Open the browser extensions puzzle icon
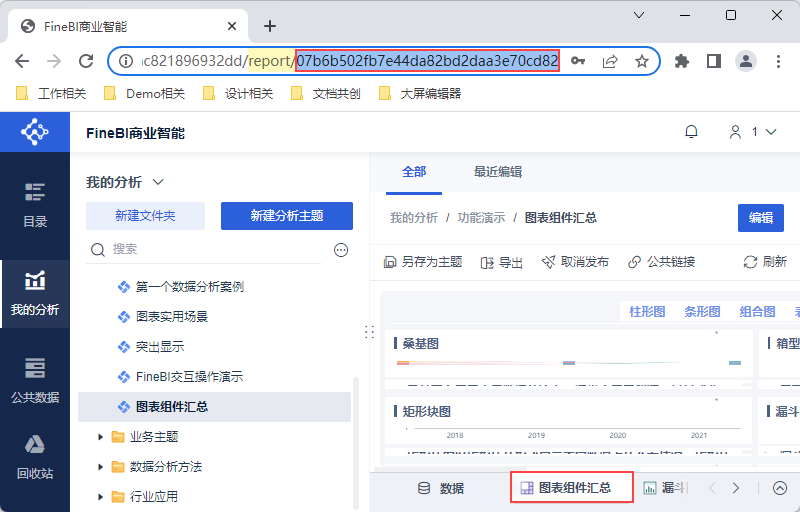Screen dimensions: 800x512 [682, 61]
